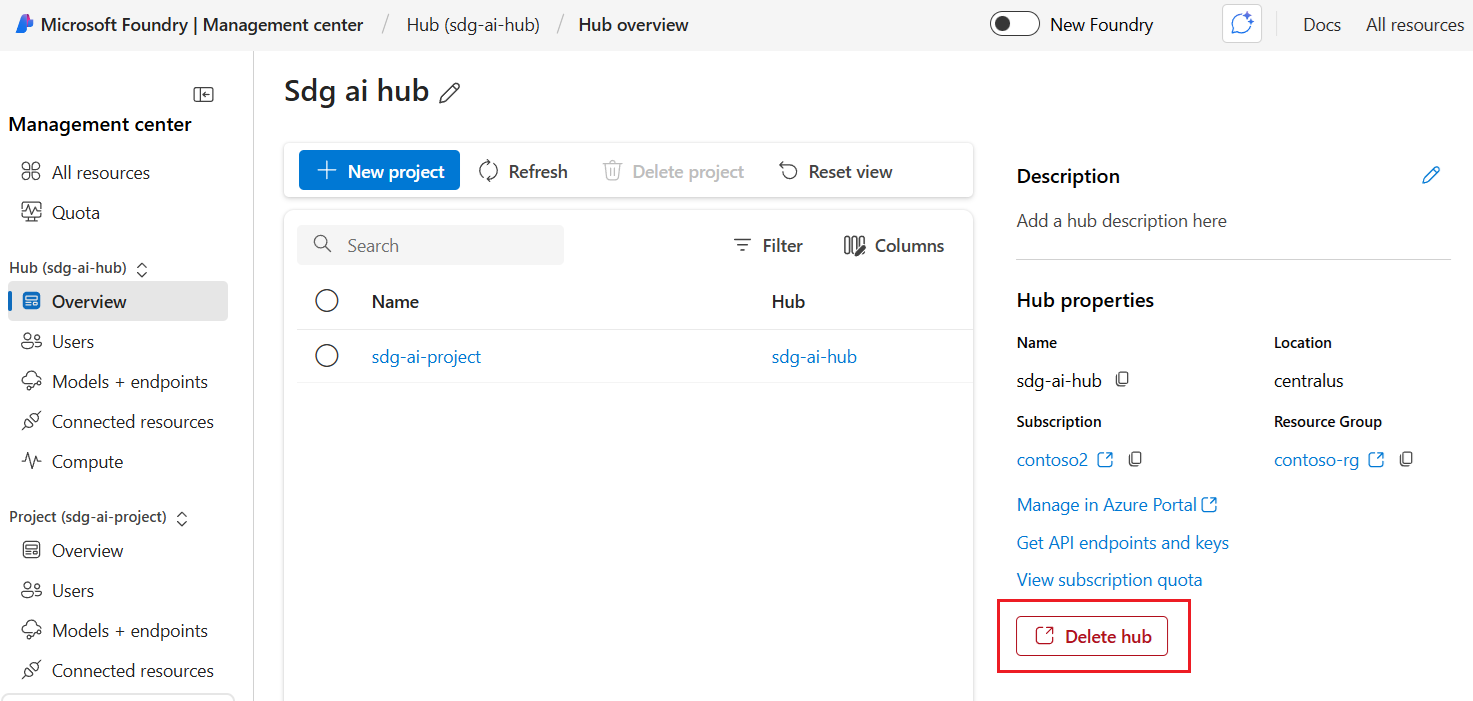Copy the hub name sdg-ai-hub
The height and width of the screenshot is (701, 1473).
click(1122, 380)
